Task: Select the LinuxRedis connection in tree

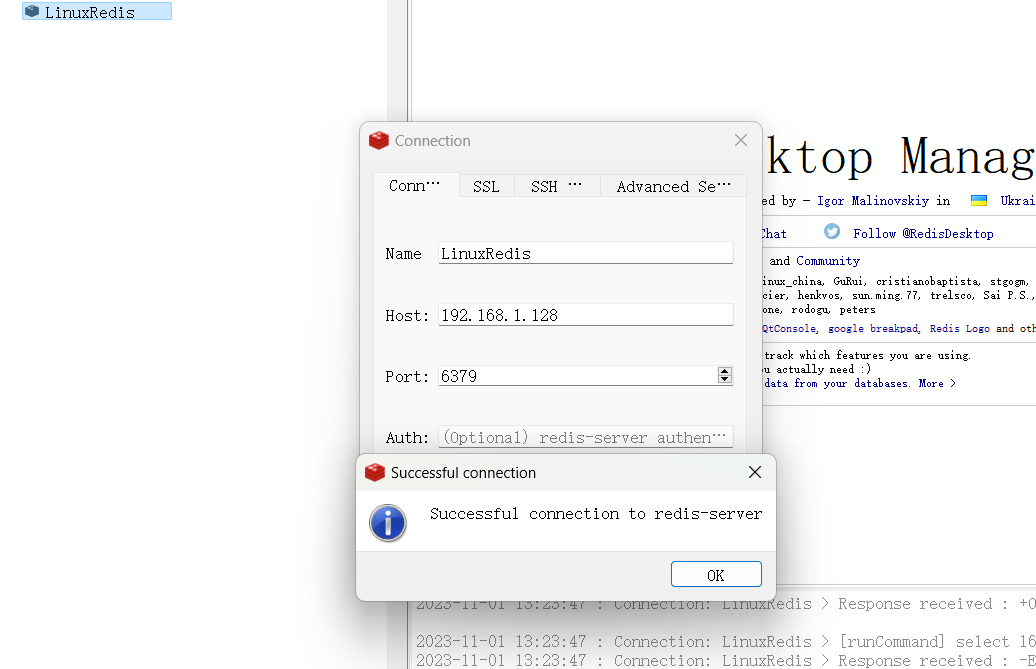Action: coord(96,11)
